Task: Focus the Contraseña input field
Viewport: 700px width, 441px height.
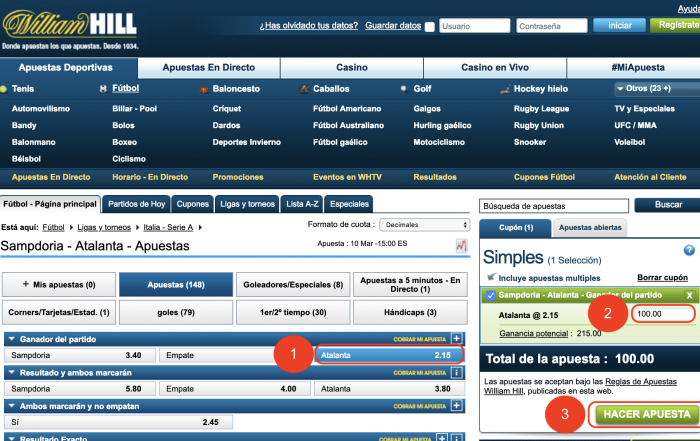Action: 552,26
